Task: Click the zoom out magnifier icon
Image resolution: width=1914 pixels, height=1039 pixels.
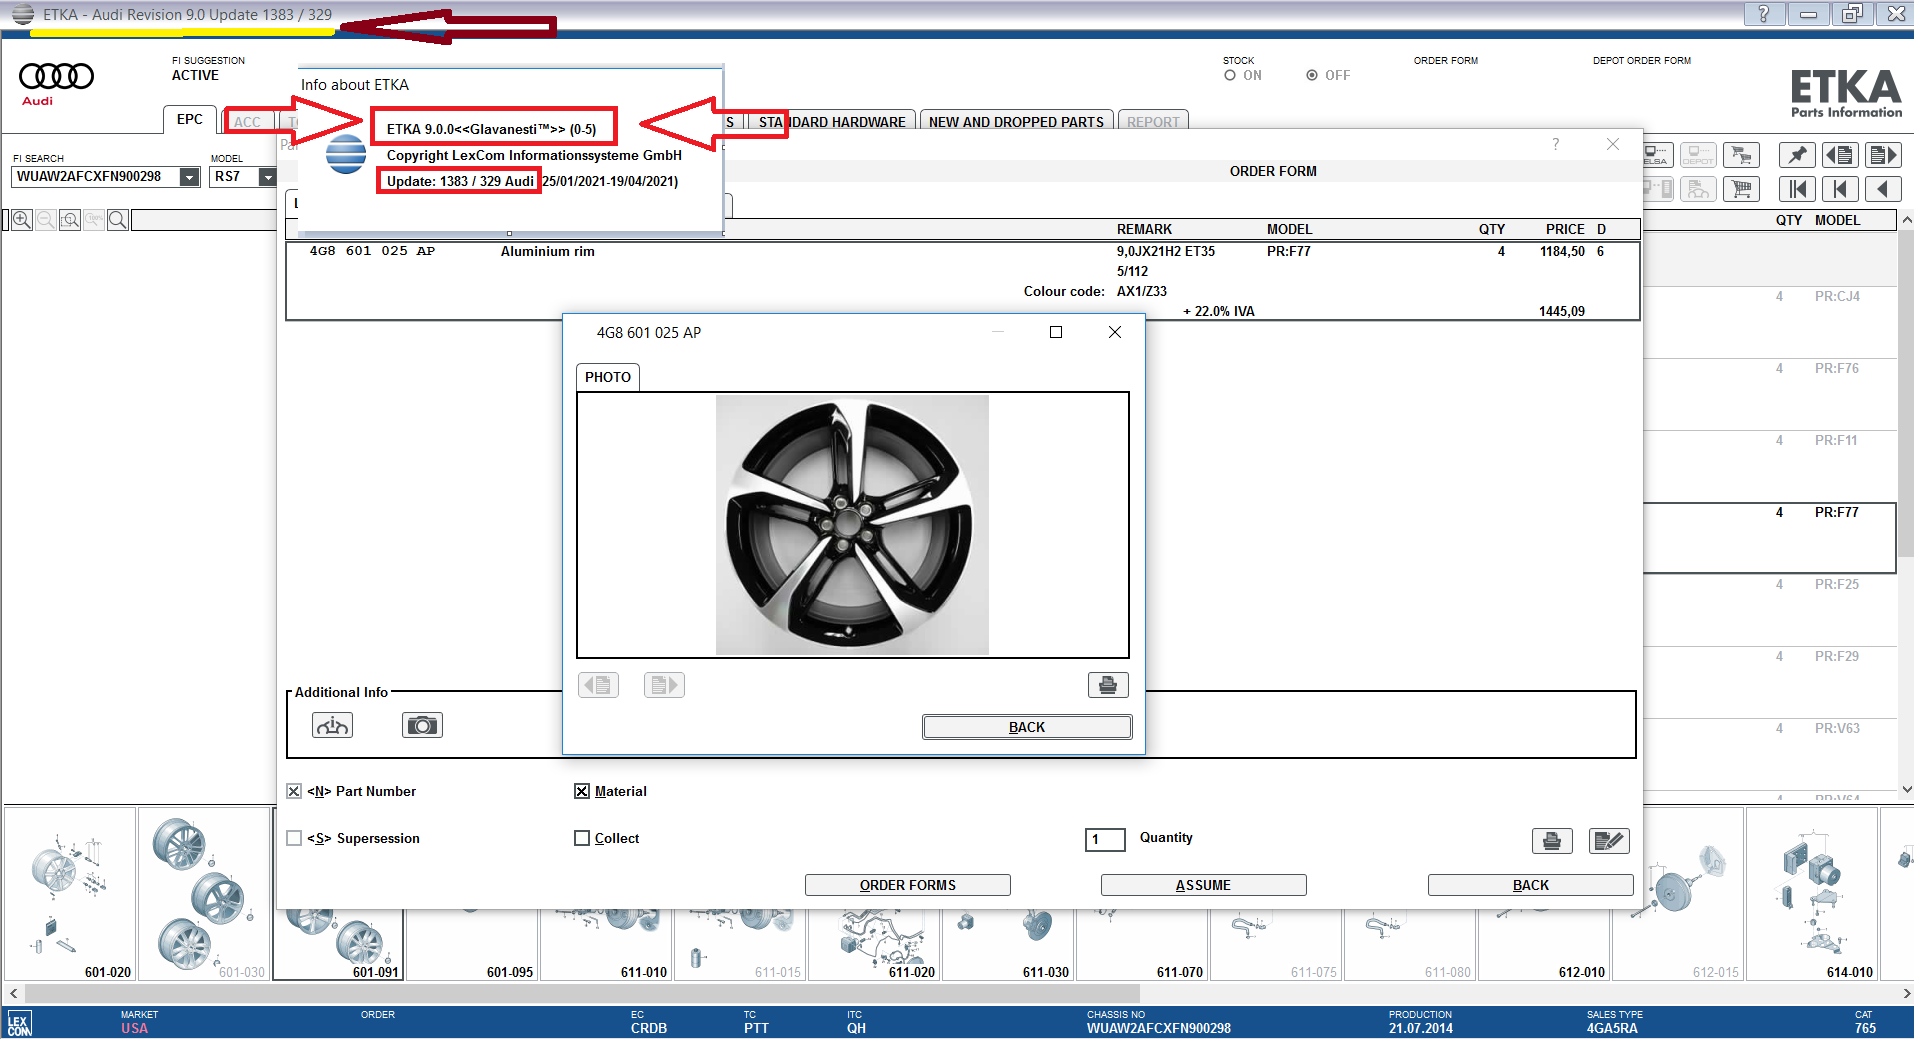Action: pyautogui.click(x=45, y=220)
